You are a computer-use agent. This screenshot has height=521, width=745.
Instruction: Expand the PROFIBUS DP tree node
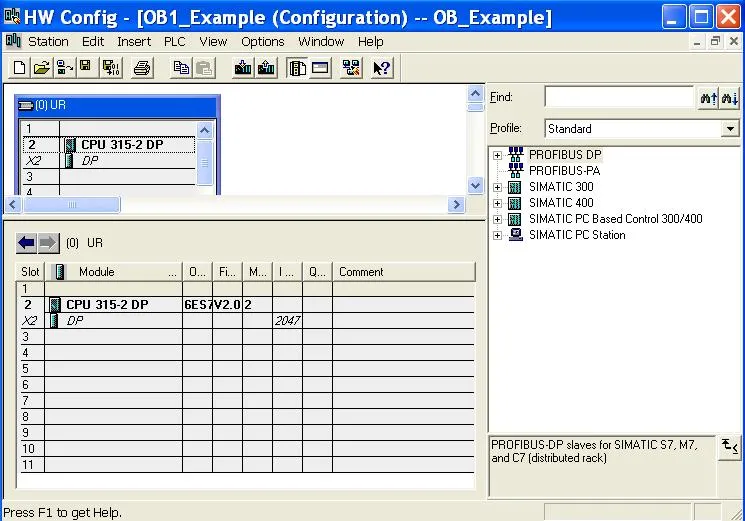click(x=497, y=155)
